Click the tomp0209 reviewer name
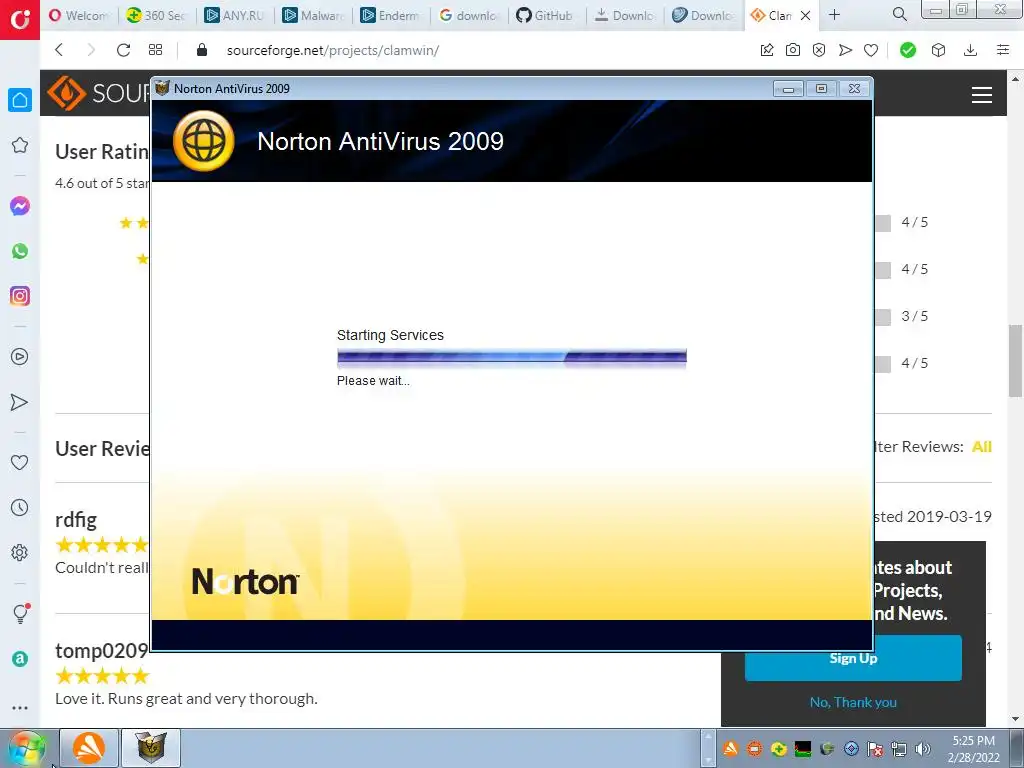The height and width of the screenshot is (768, 1024). tap(101, 650)
